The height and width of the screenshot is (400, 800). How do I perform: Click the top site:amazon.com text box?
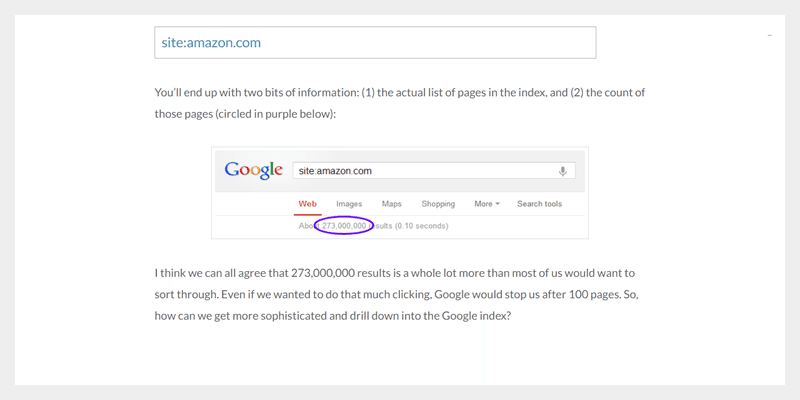click(x=375, y=43)
